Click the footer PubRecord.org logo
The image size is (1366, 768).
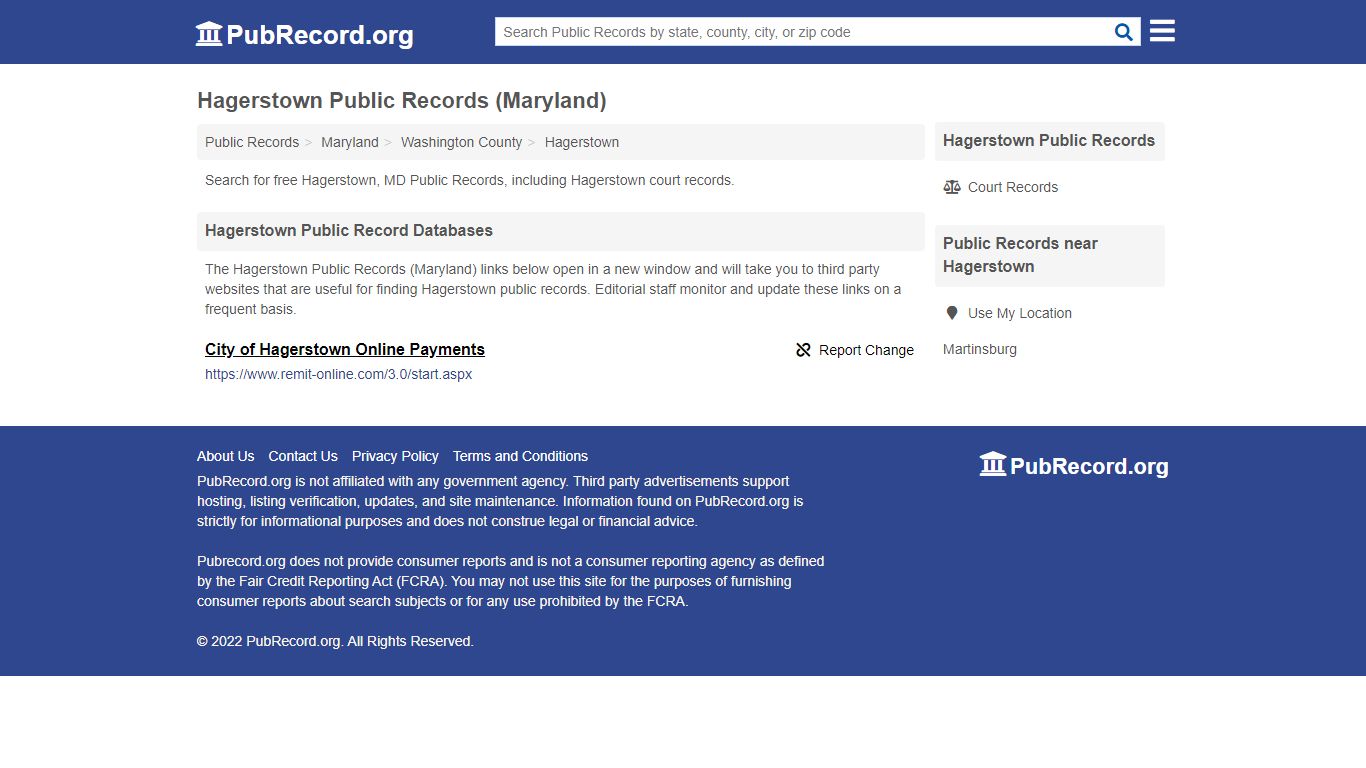(1074, 465)
